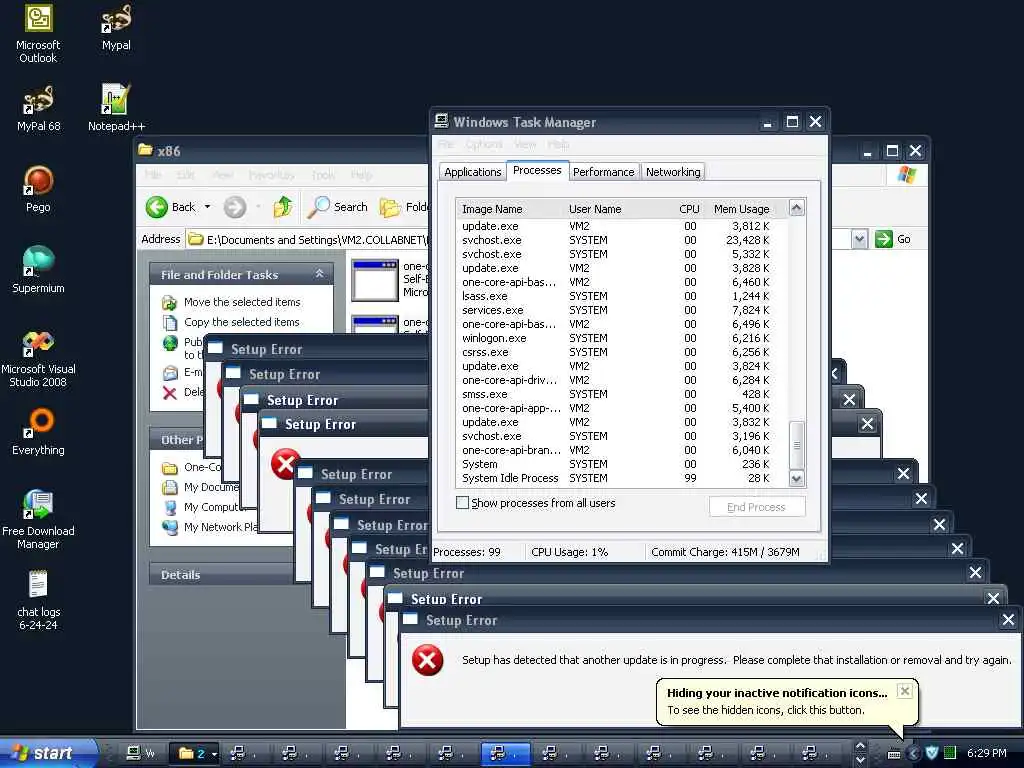This screenshot has width=1024, height=768.
Task: Open Back button history dropdown arrow
Action: [x=208, y=207]
